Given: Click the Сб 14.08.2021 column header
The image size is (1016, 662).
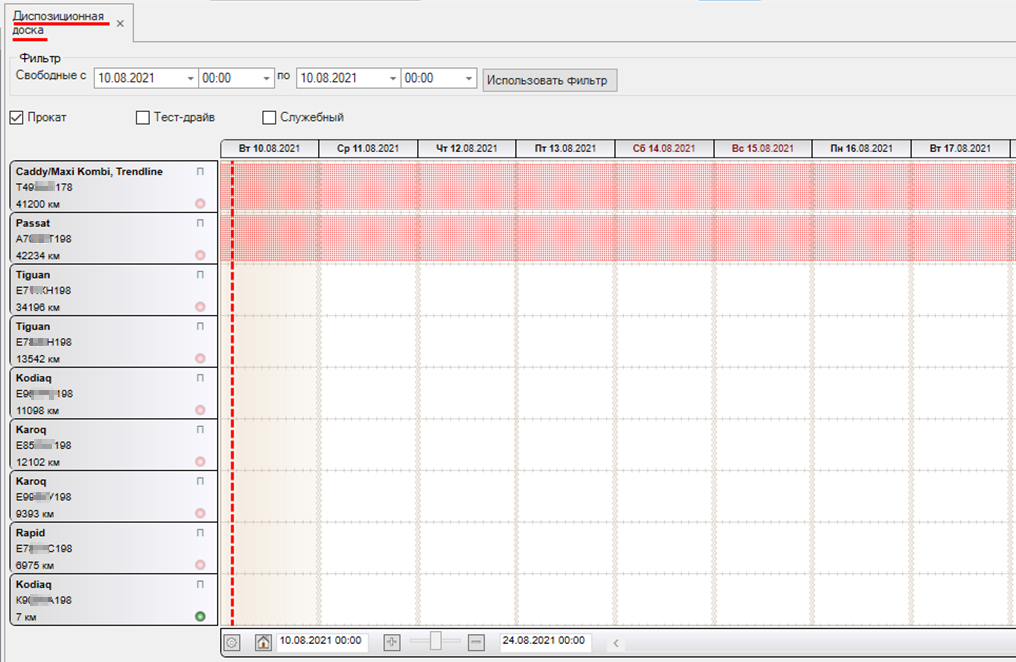Looking at the screenshot, I should tap(664, 148).
